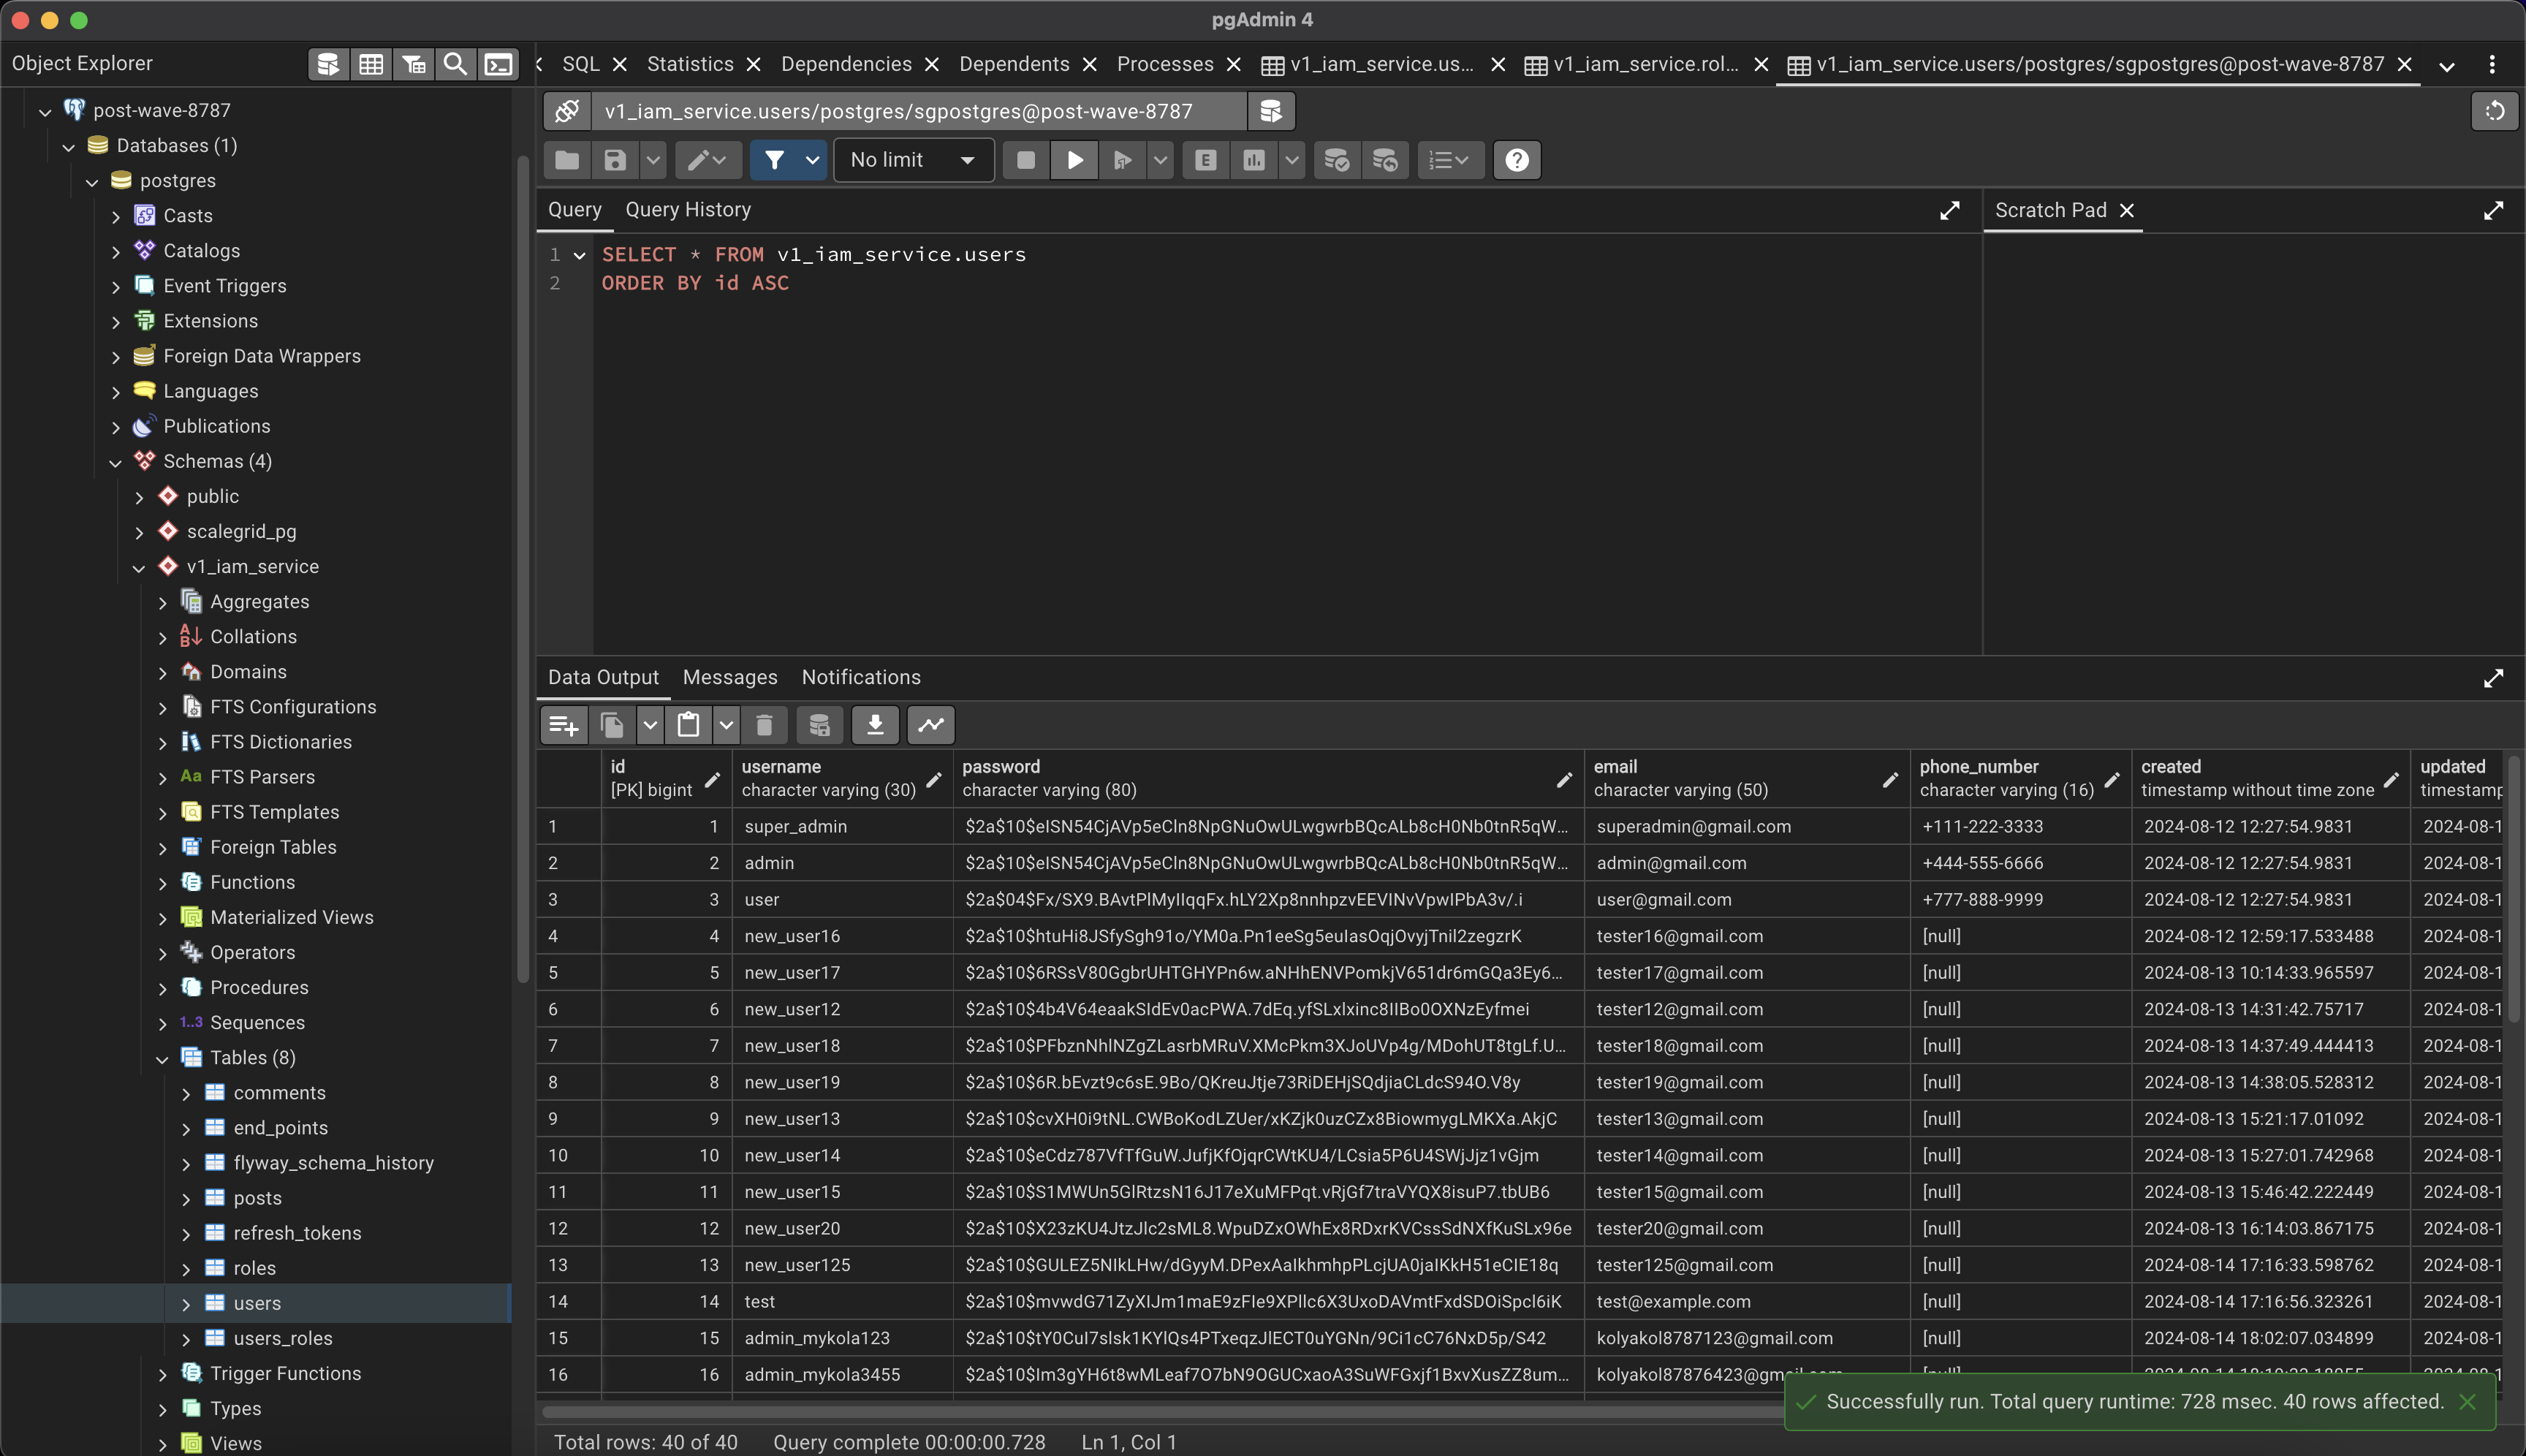Dismiss the Successfully run notification
Screen dimensions: 2526x1456
2467,1402
